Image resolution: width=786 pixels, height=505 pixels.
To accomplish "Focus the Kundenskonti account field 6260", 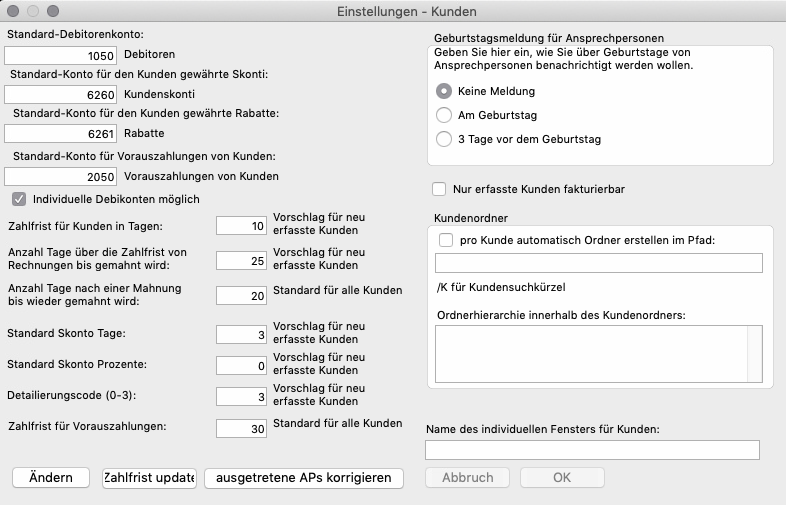I will (x=61, y=95).
